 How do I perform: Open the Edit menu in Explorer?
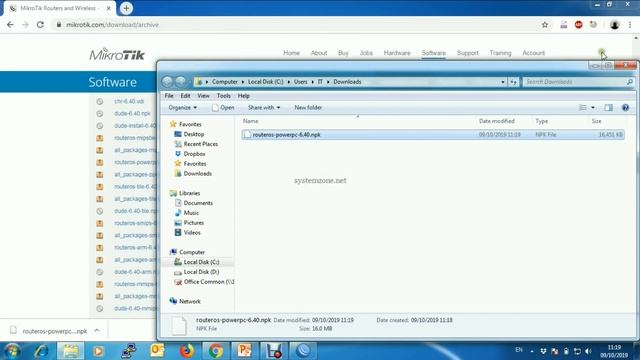click(185, 96)
